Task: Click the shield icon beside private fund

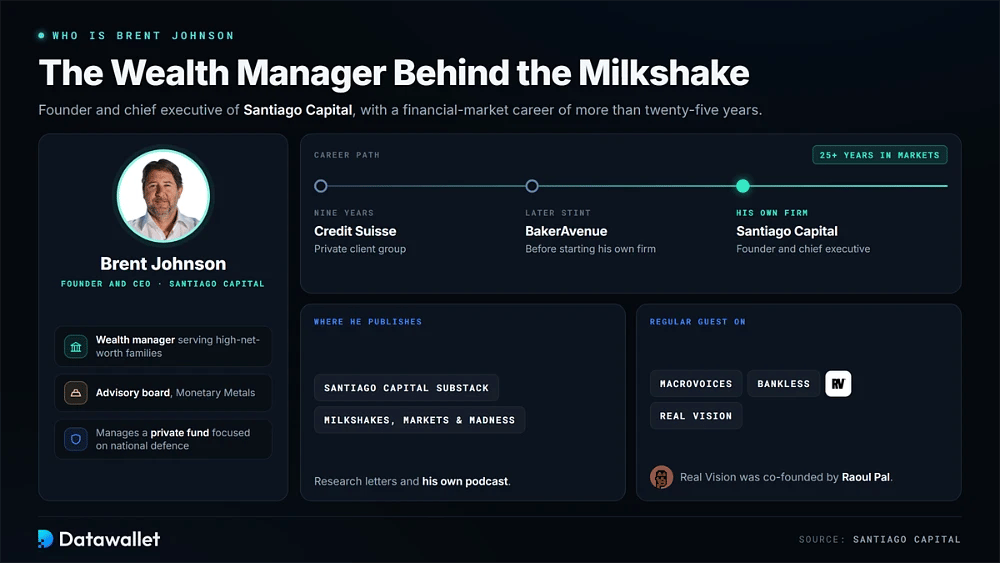Action: coord(75,439)
